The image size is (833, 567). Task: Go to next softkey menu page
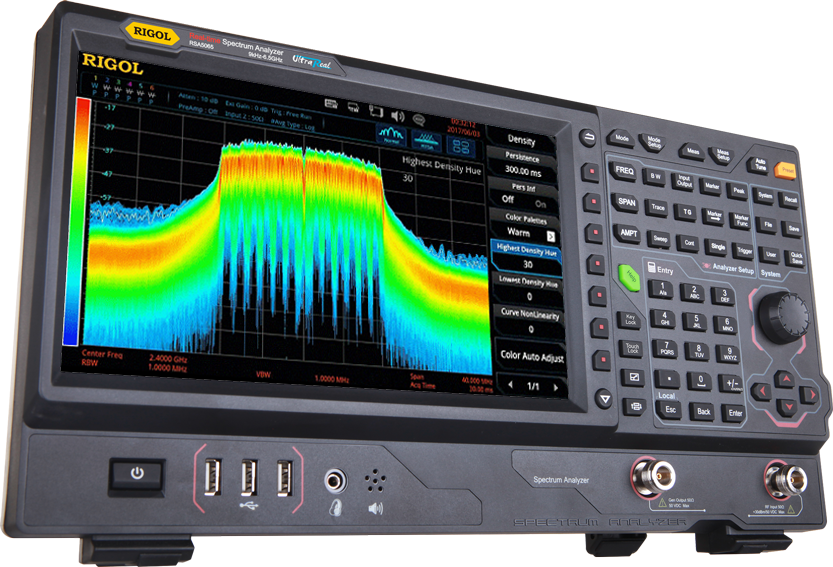[554, 386]
